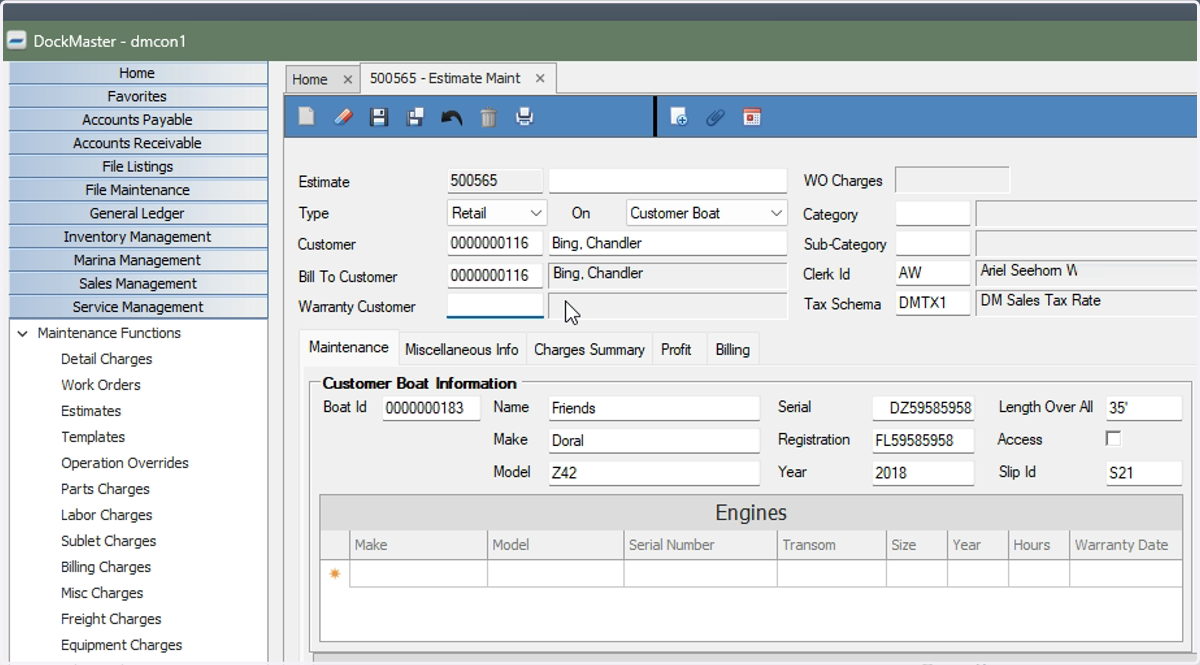This screenshot has height=665, width=1200.
Task: Collapse the Maintenance Functions tree
Action: 23,333
